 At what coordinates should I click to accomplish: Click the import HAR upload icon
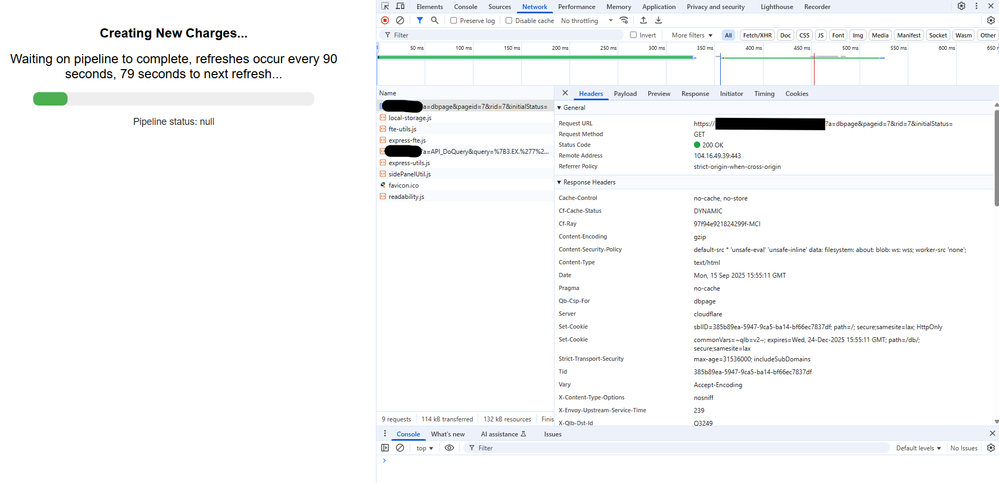click(x=643, y=20)
